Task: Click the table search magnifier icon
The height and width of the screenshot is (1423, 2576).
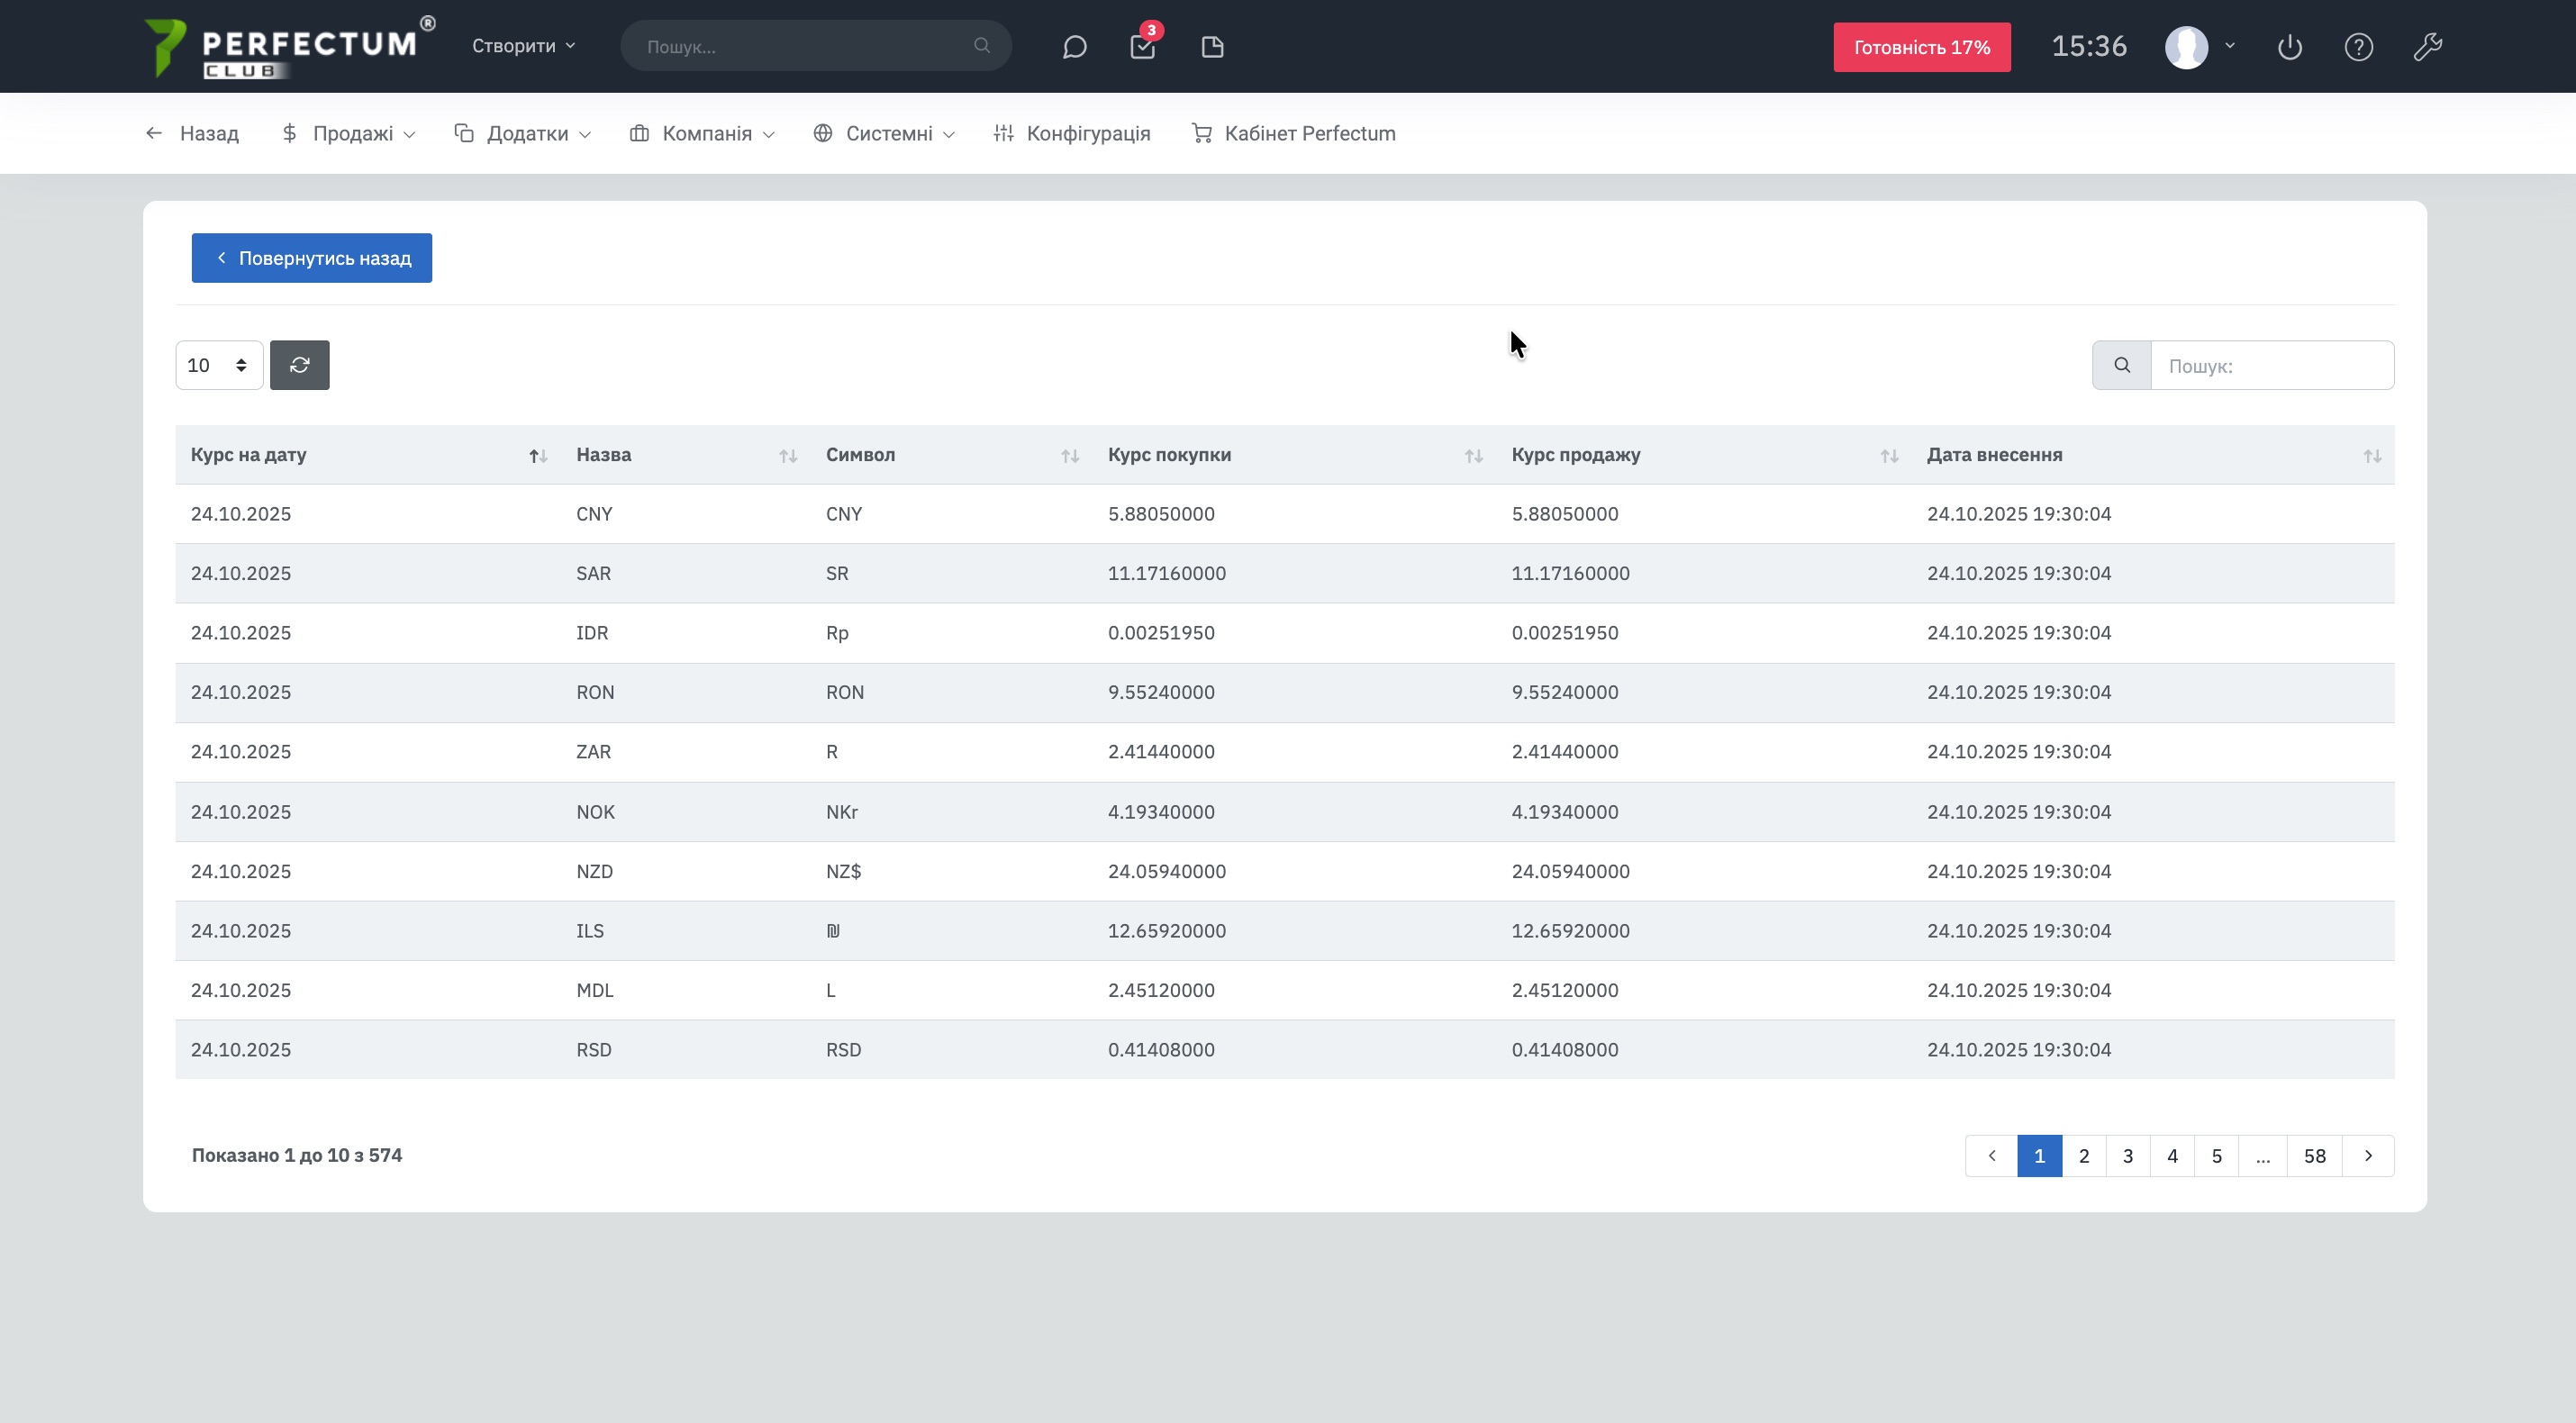Action: pos(2122,365)
